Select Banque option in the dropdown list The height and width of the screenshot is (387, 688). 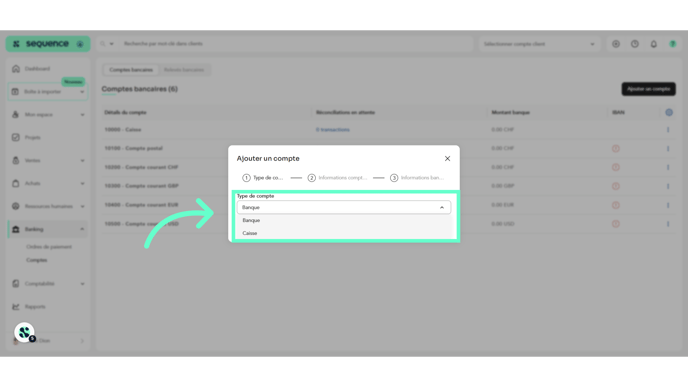pyautogui.click(x=344, y=220)
